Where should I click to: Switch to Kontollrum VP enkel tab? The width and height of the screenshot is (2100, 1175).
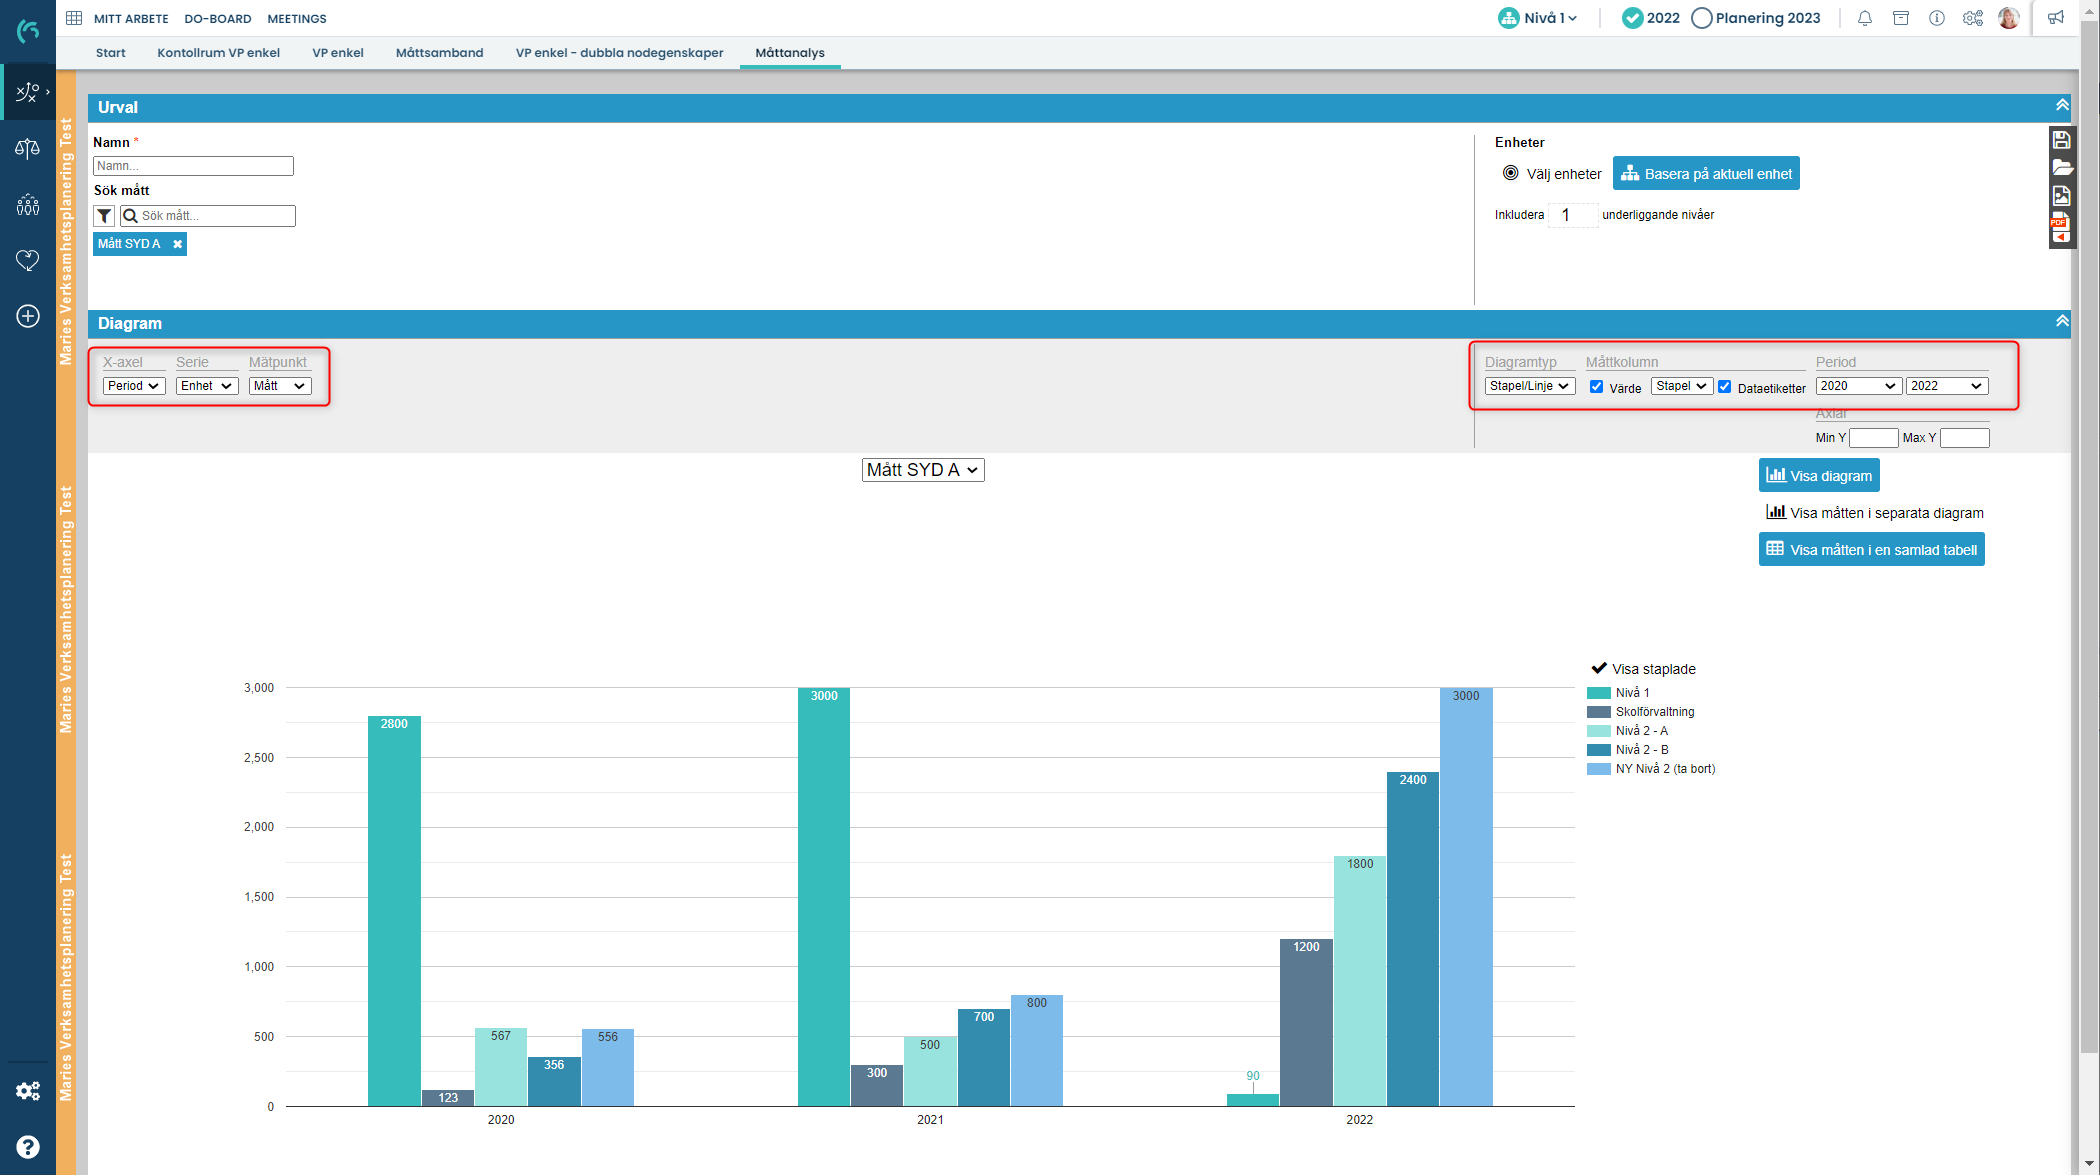(218, 53)
